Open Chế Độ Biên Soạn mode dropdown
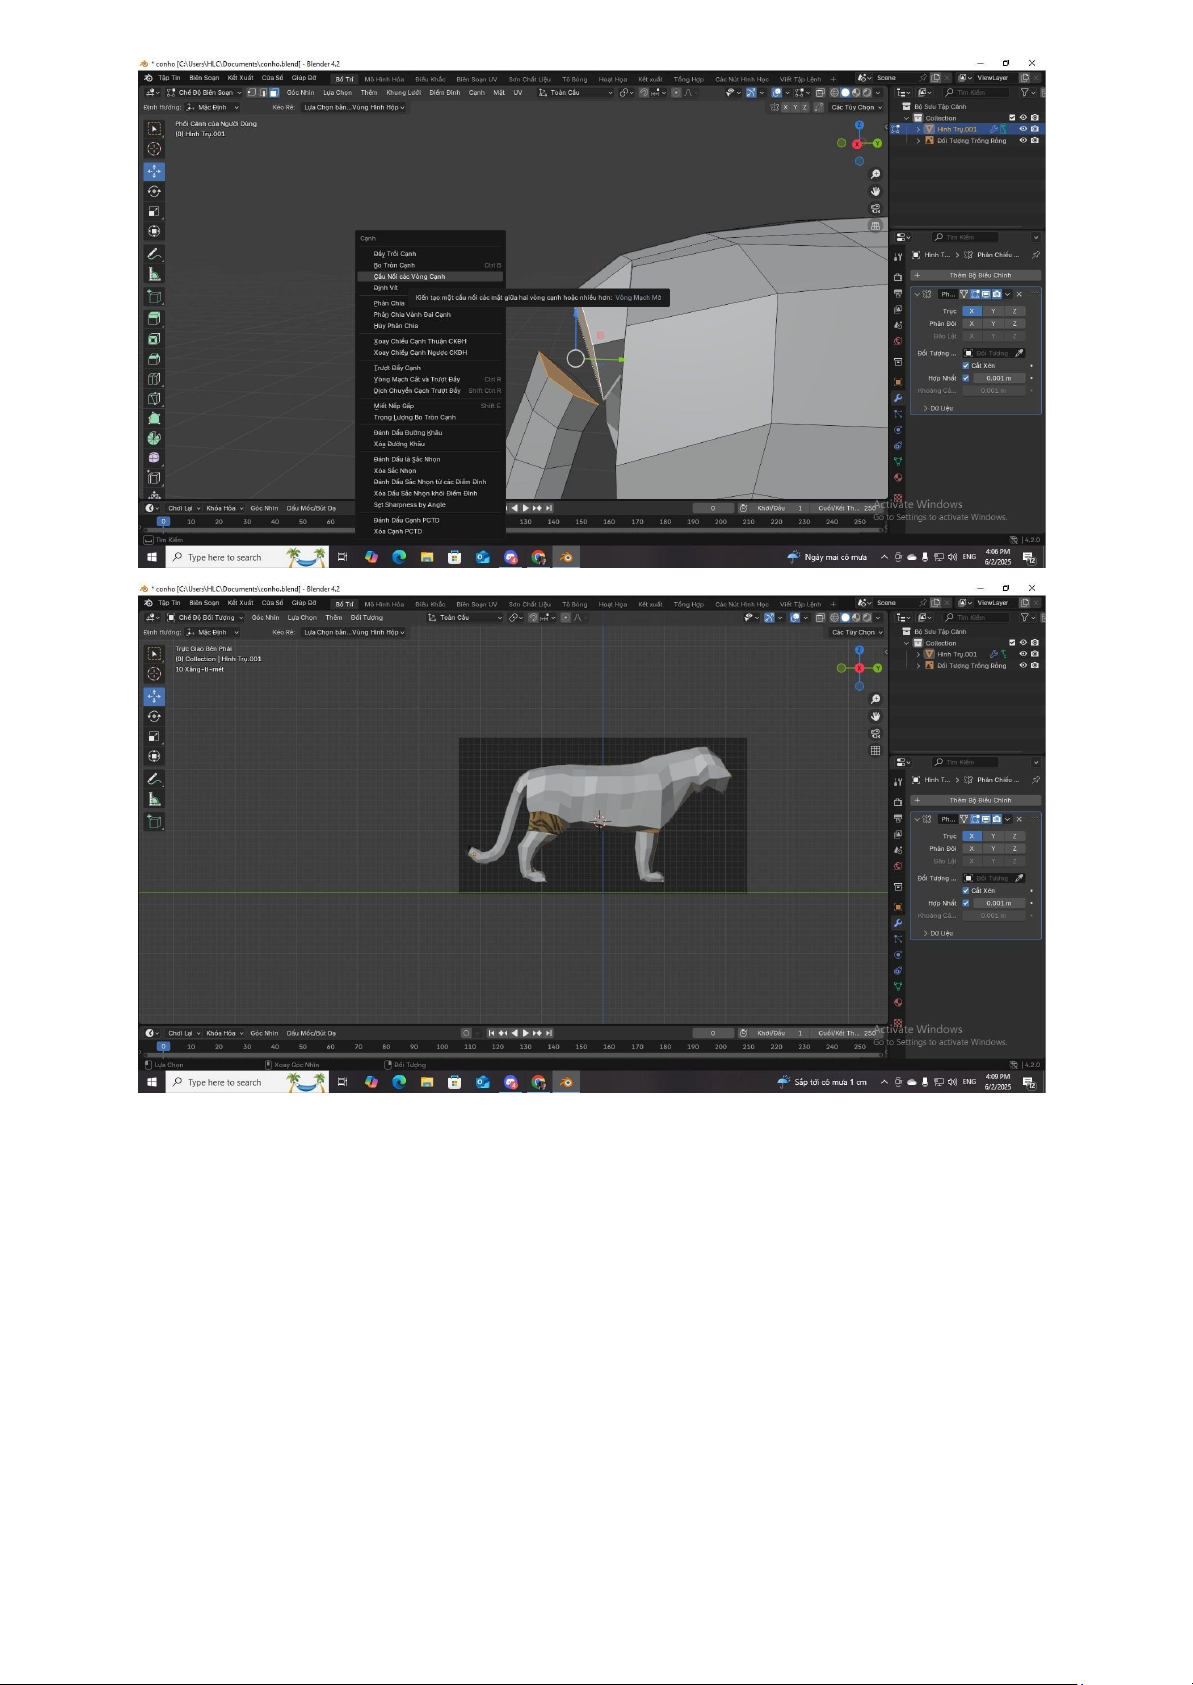This screenshot has width=1193, height=1685. click(205, 92)
